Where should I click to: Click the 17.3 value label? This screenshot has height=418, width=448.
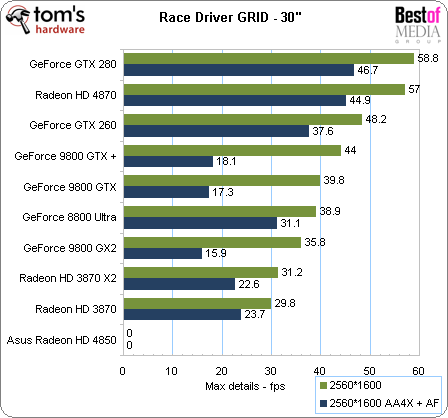pos(223,192)
